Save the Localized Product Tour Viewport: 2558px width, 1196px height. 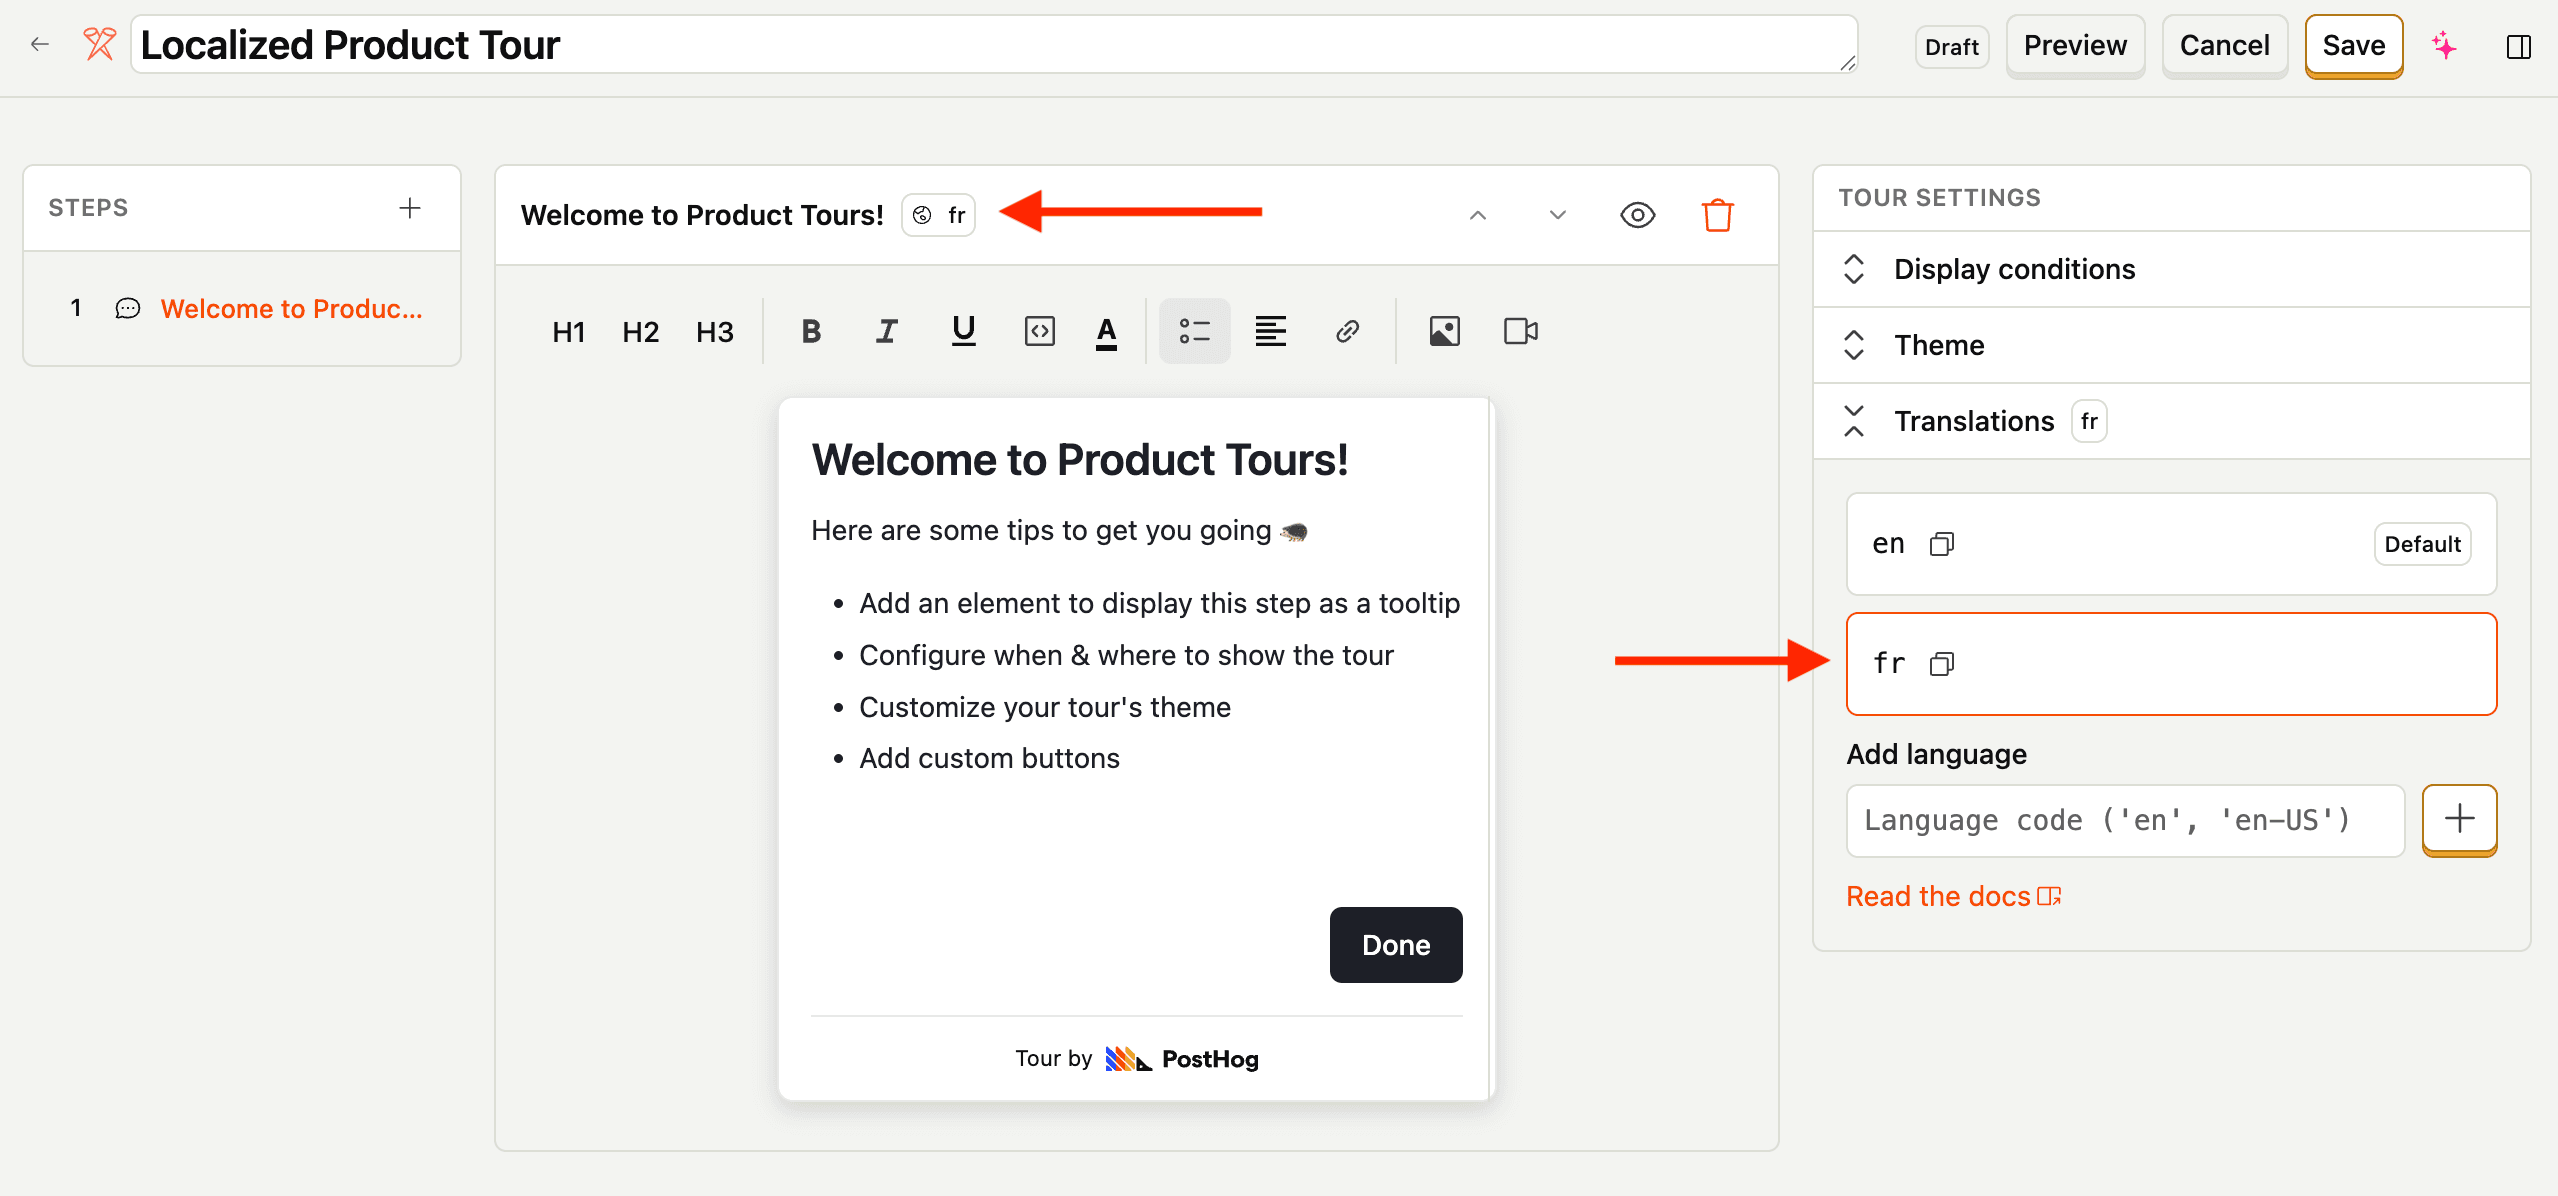click(2352, 45)
